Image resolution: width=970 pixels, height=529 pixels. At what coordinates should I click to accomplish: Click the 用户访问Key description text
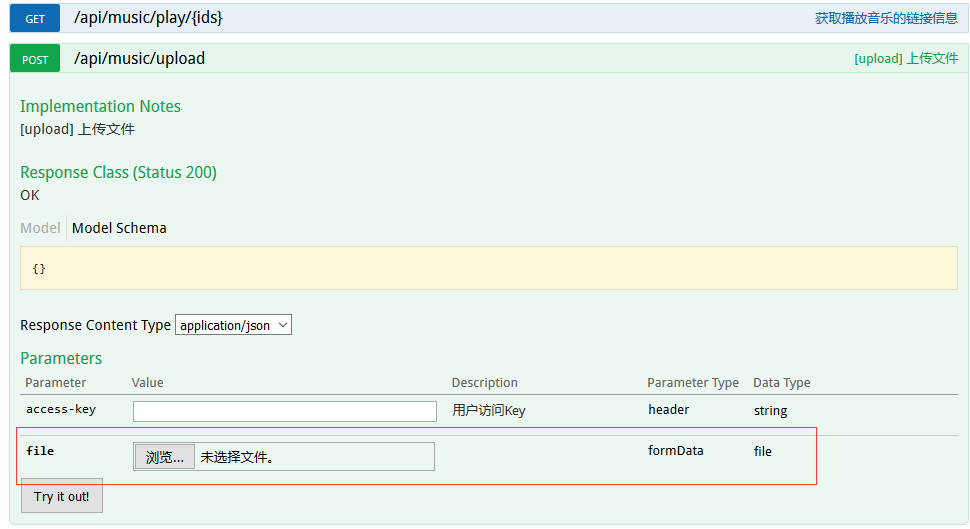[x=488, y=410]
